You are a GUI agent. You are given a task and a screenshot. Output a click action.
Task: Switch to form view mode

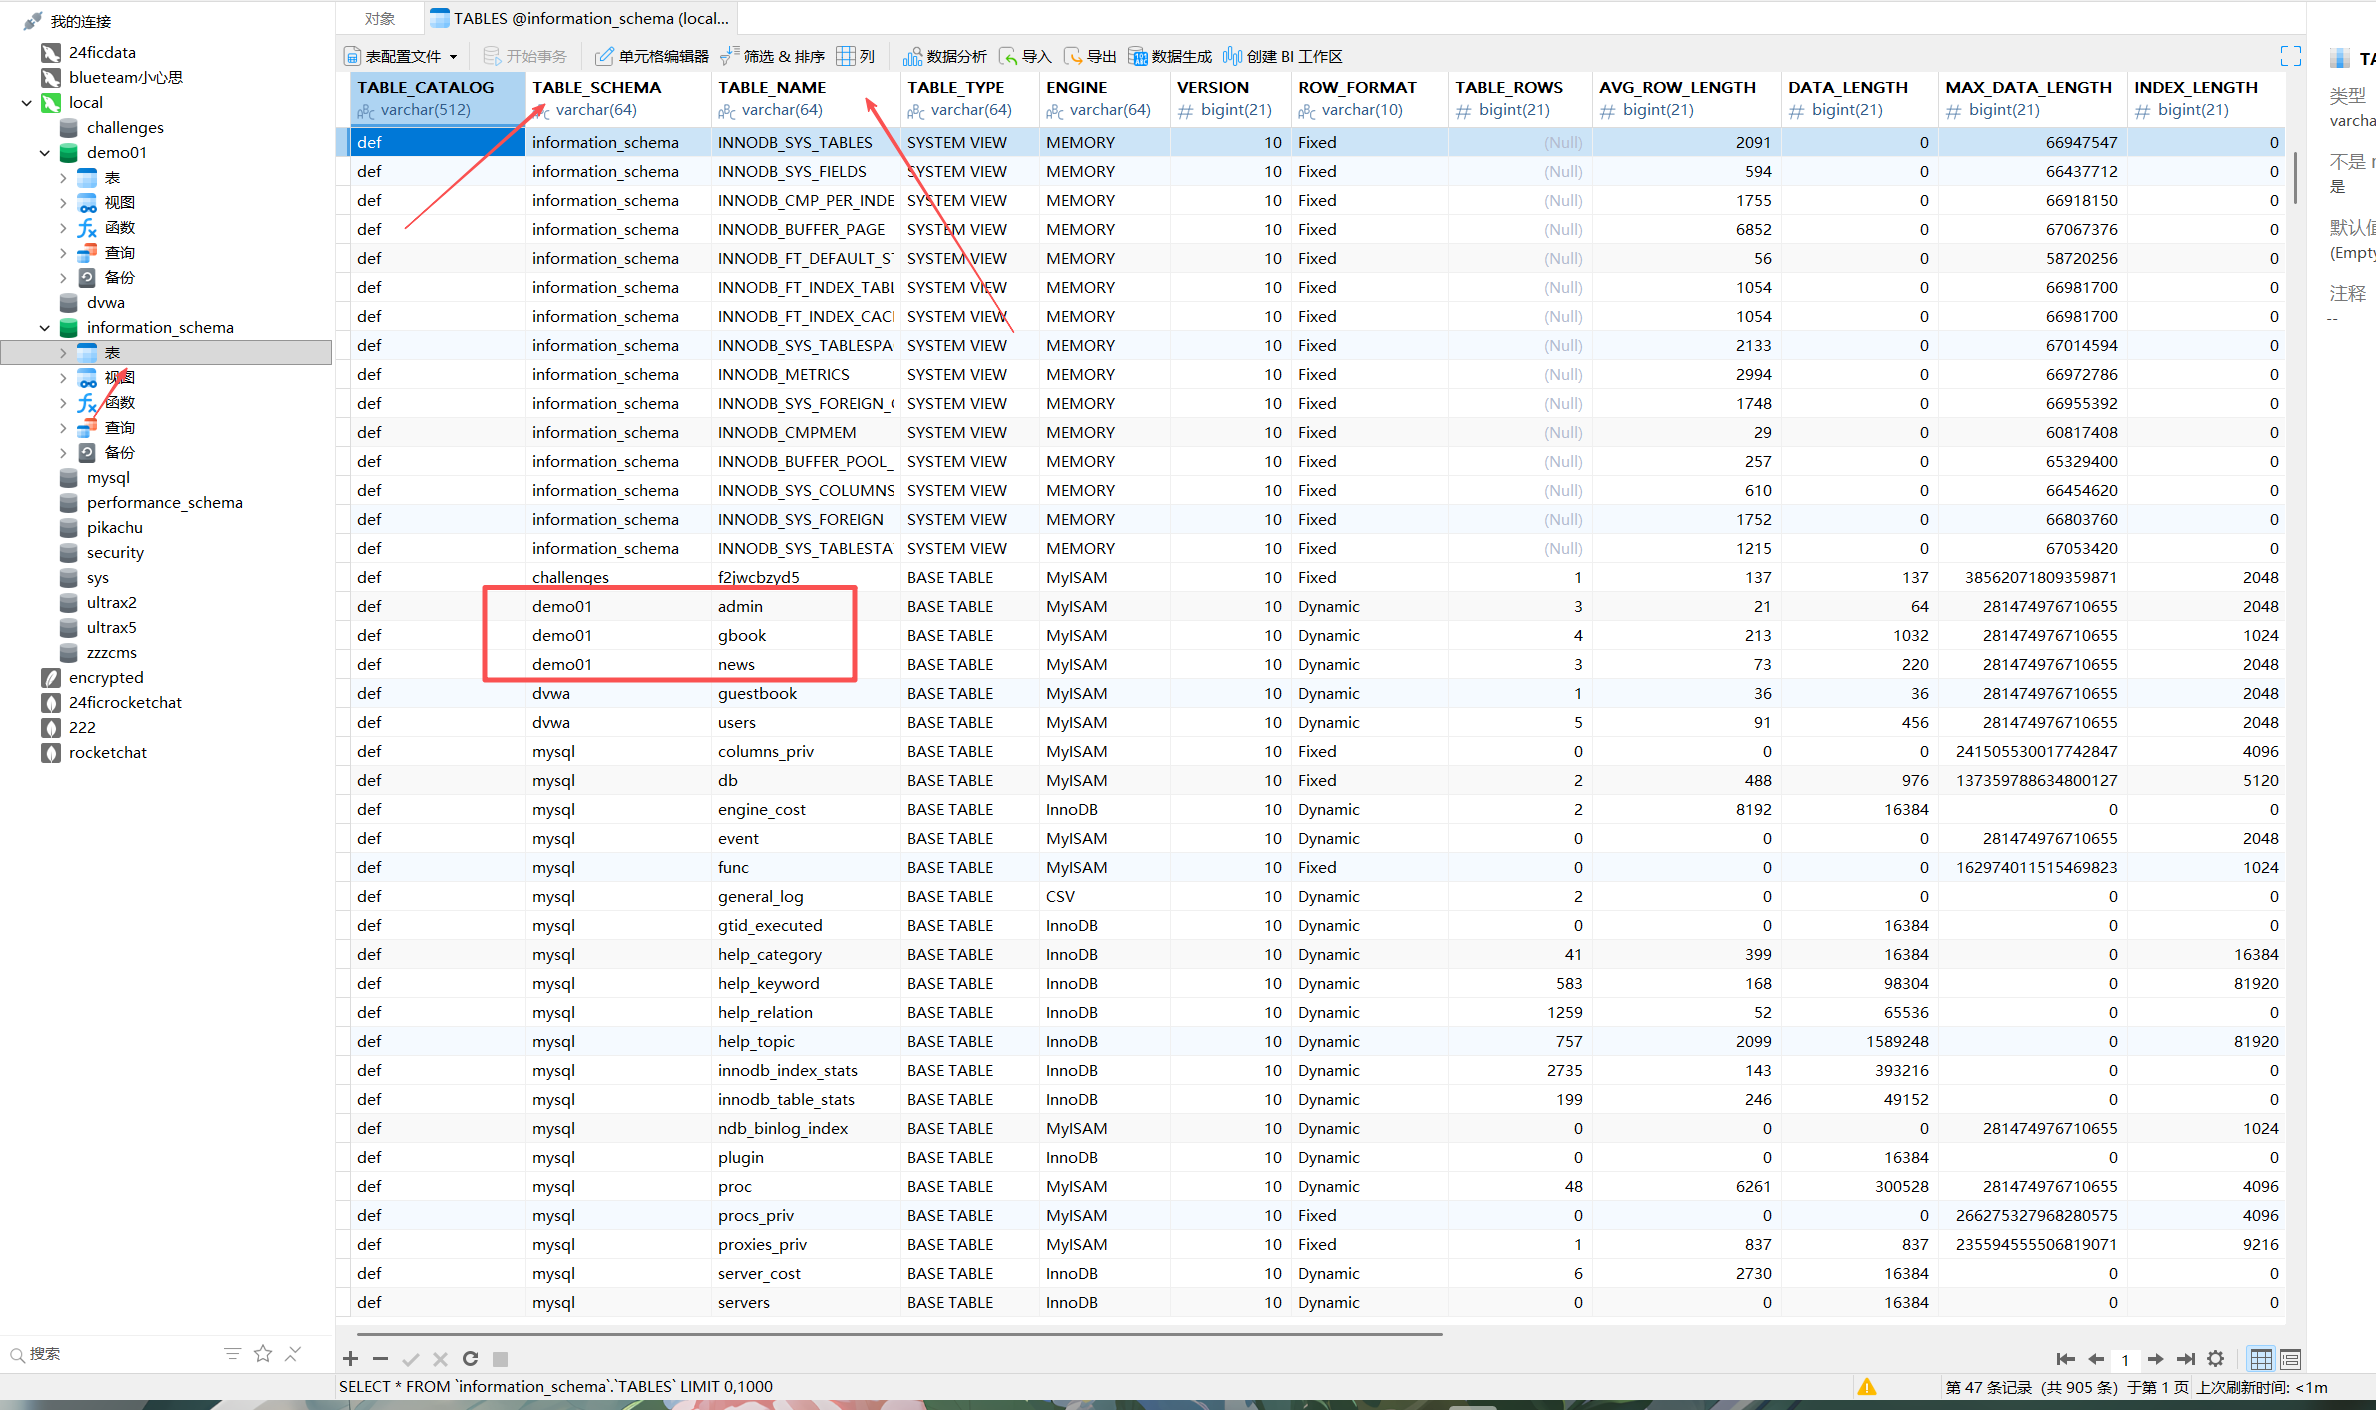pyautogui.click(x=2291, y=1359)
